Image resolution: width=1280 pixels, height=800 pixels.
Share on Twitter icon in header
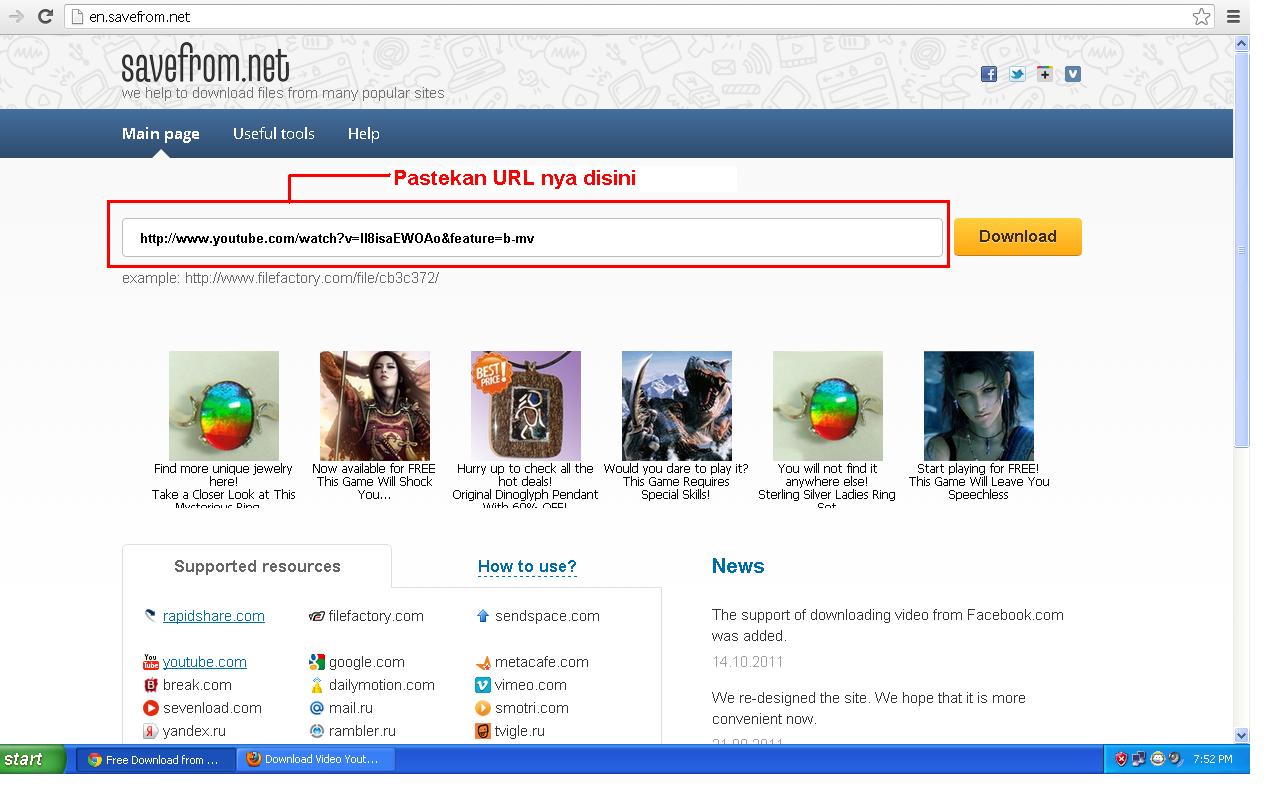1017,74
